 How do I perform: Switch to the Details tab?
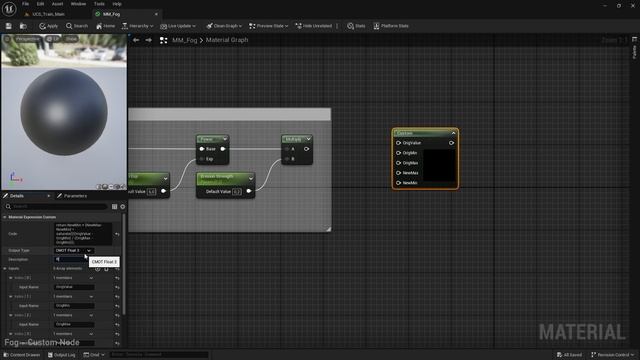coord(17,196)
